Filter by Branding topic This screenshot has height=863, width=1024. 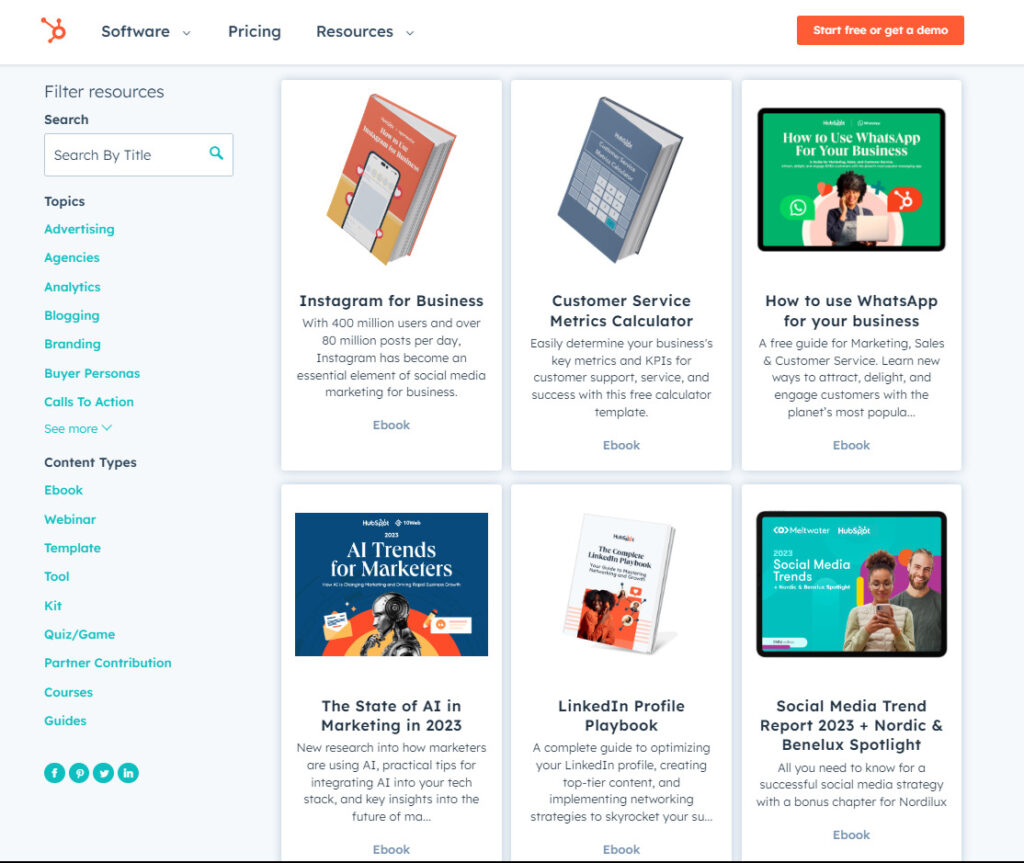[72, 344]
